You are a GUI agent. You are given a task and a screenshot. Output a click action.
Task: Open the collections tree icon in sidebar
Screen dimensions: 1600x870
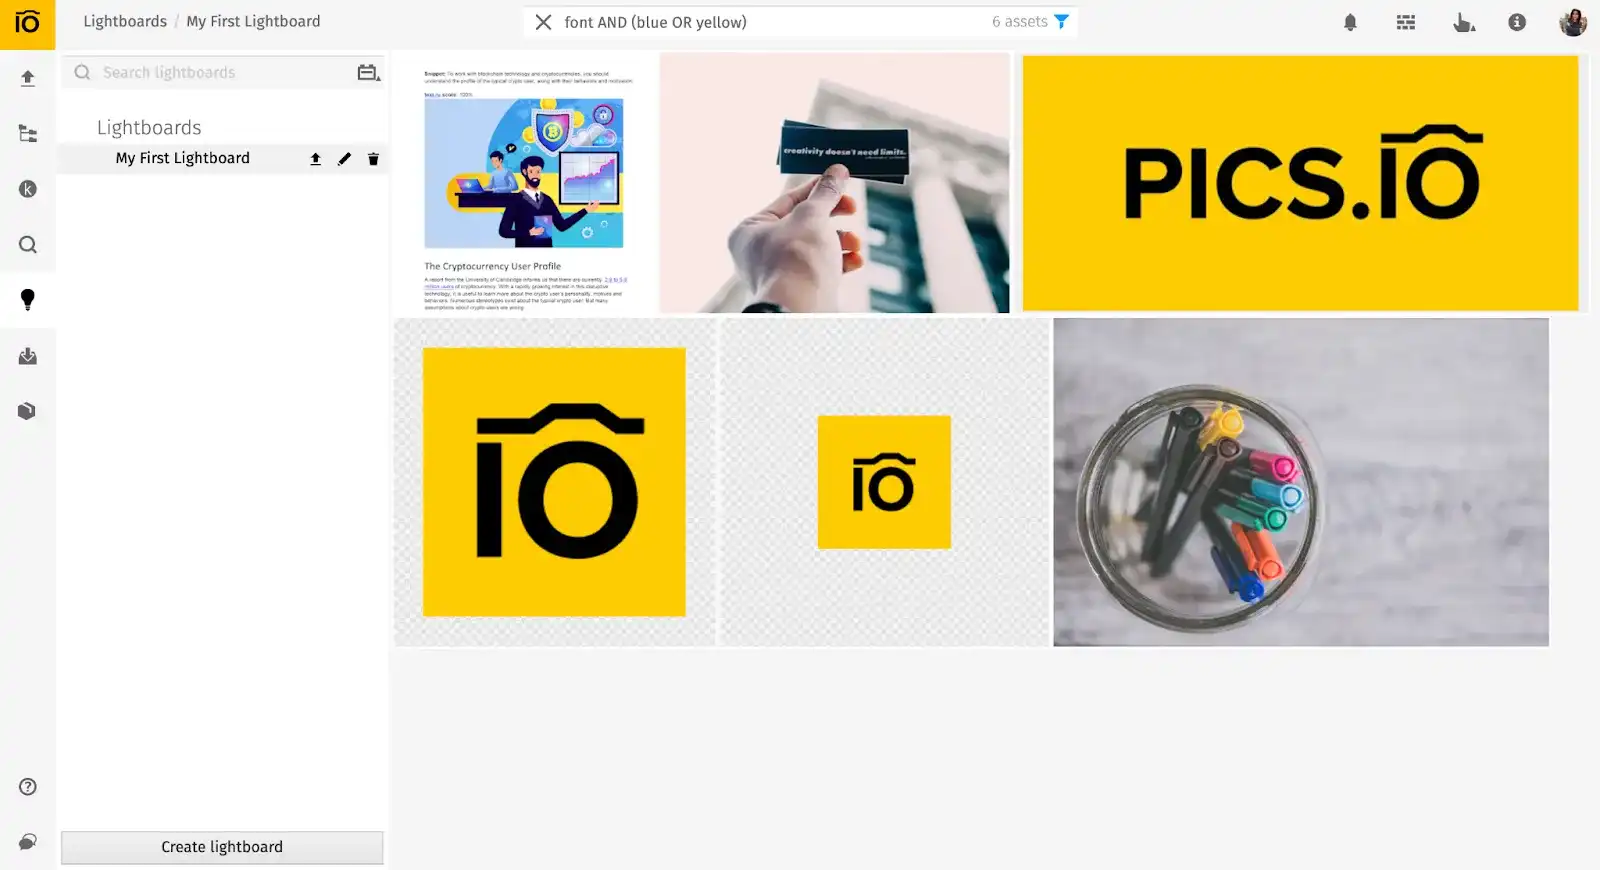point(28,133)
